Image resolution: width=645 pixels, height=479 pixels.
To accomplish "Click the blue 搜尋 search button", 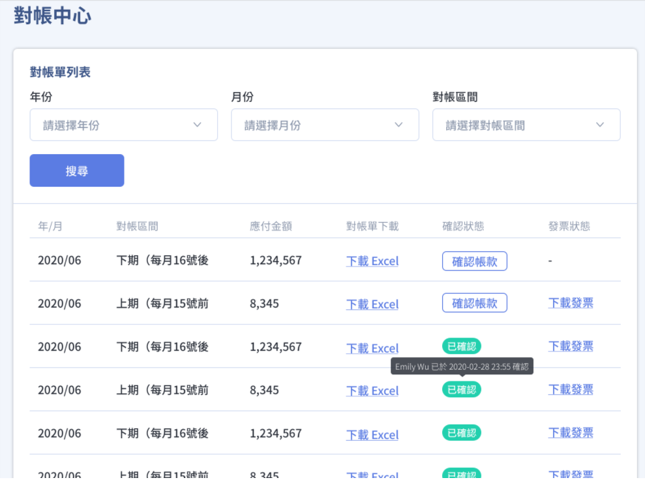I will coord(77,171).
